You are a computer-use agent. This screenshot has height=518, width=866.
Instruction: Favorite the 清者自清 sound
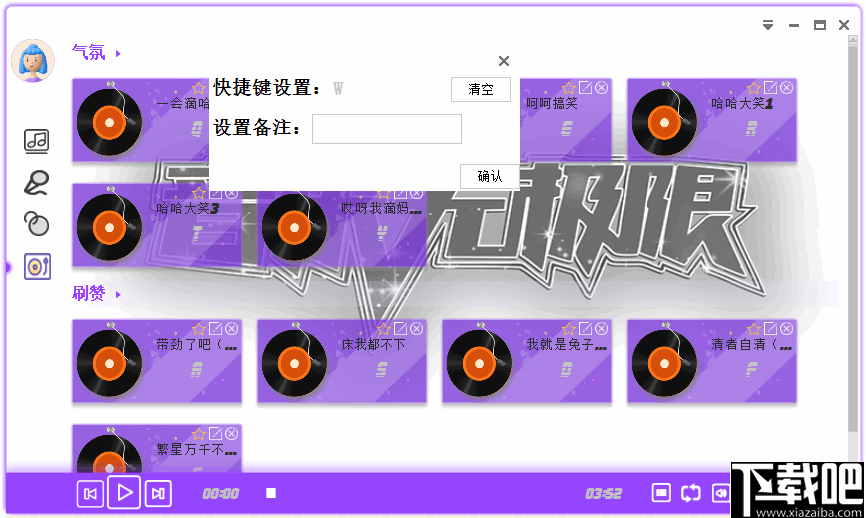point(754,329)
